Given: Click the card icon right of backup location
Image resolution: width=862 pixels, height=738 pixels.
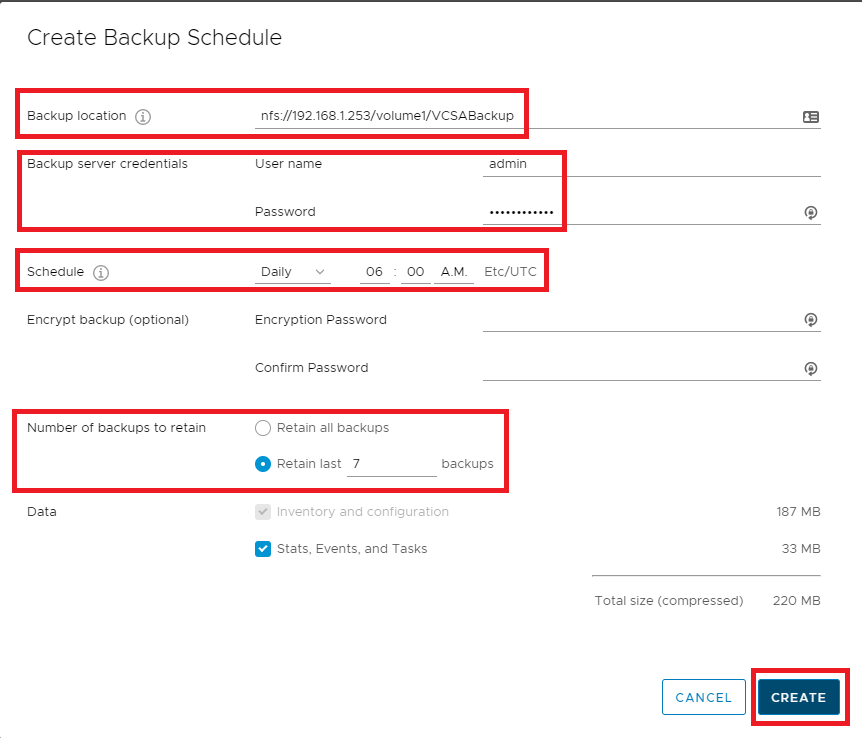Looking at the screenshot, I should coord(811,117).
